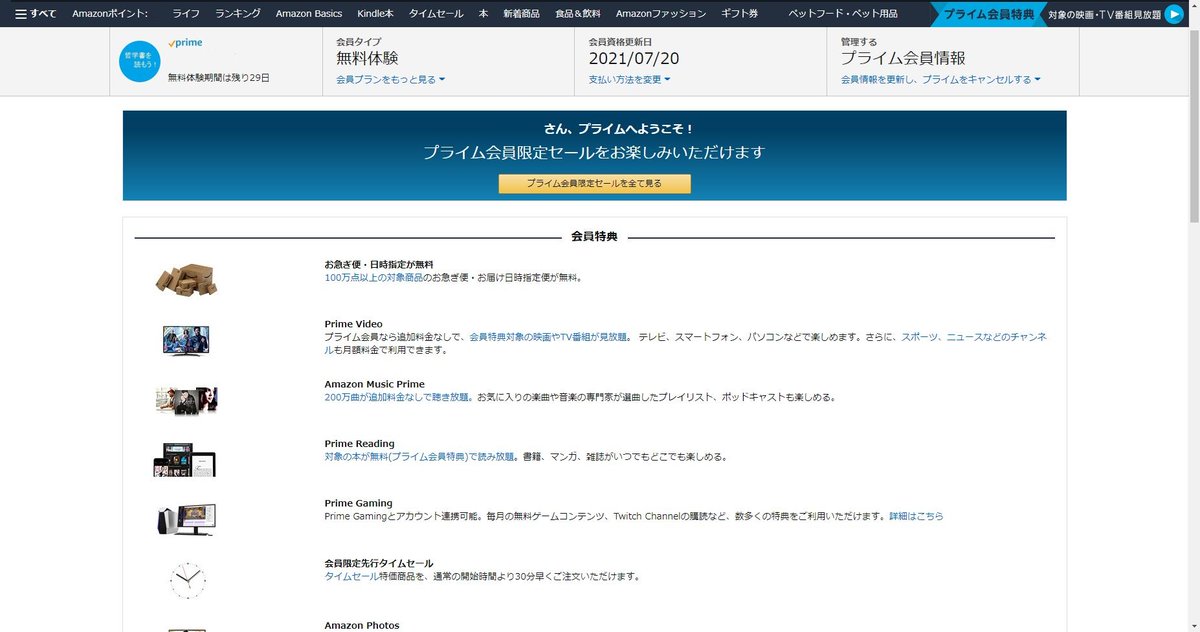Open ライフ in the navigation bar
This screenshot has width=1200, height=632.
[x=185, y=14]
